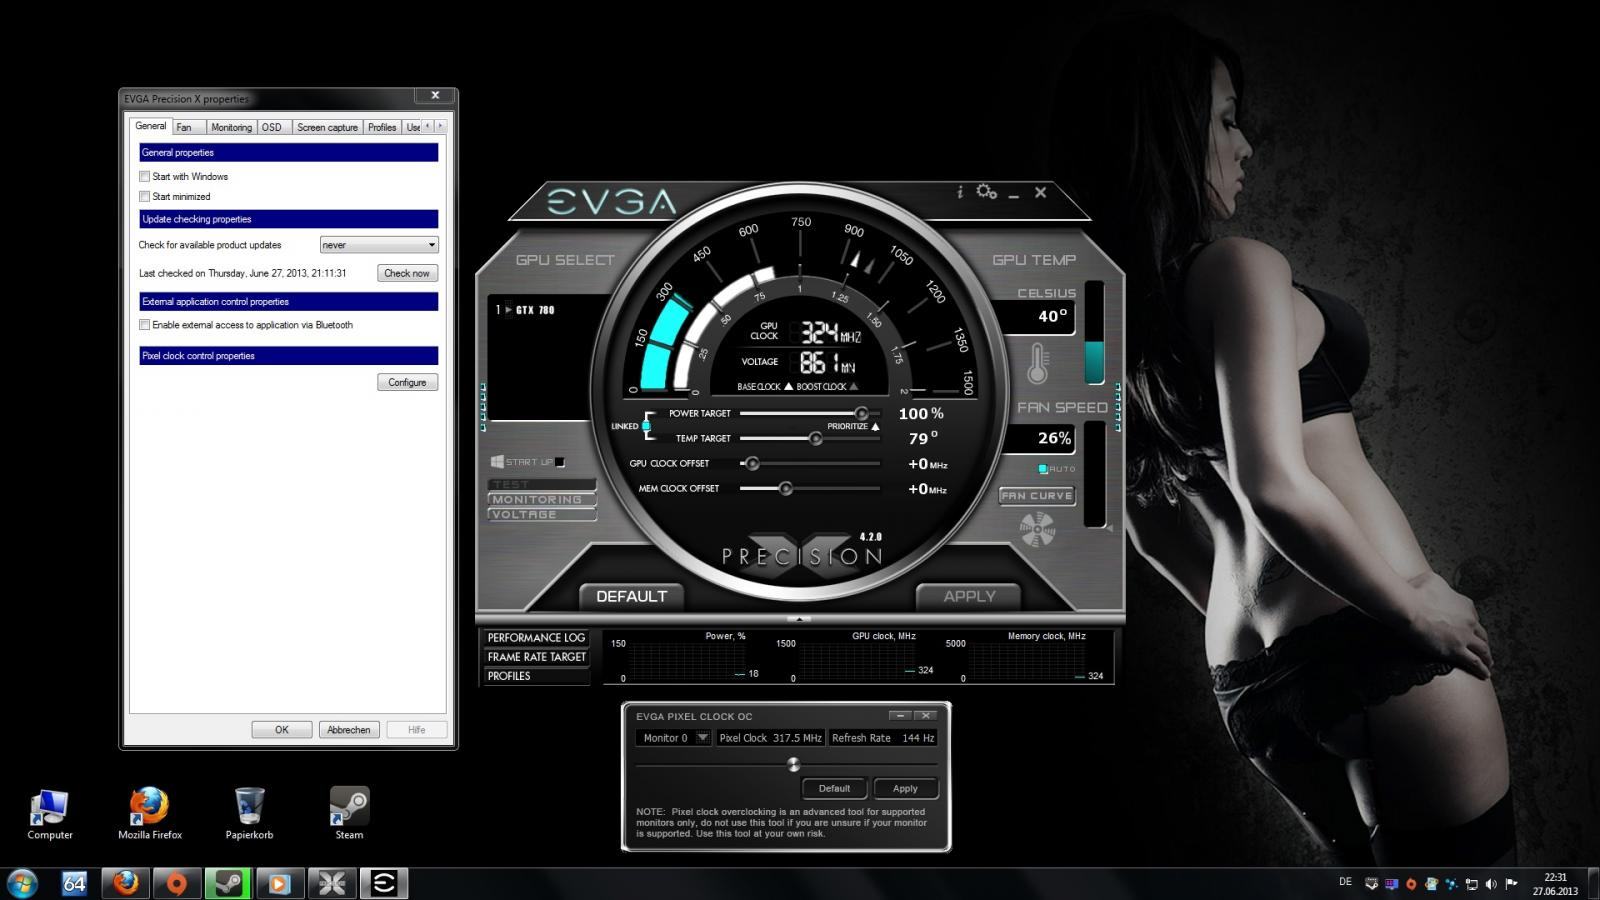The image size is (1600, 900).
Task: Click the fan icon below Fan Curve
Action: pyautogui.click(x=1037, y=529)
